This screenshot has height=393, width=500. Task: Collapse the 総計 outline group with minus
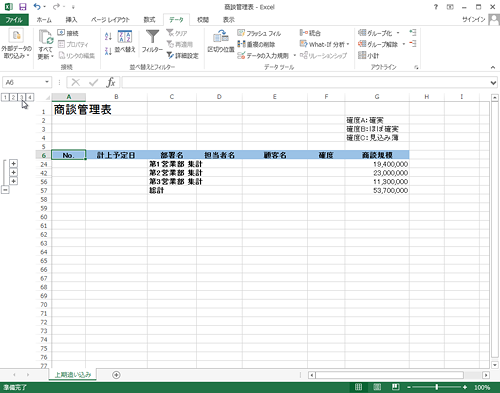coord(5,190)
